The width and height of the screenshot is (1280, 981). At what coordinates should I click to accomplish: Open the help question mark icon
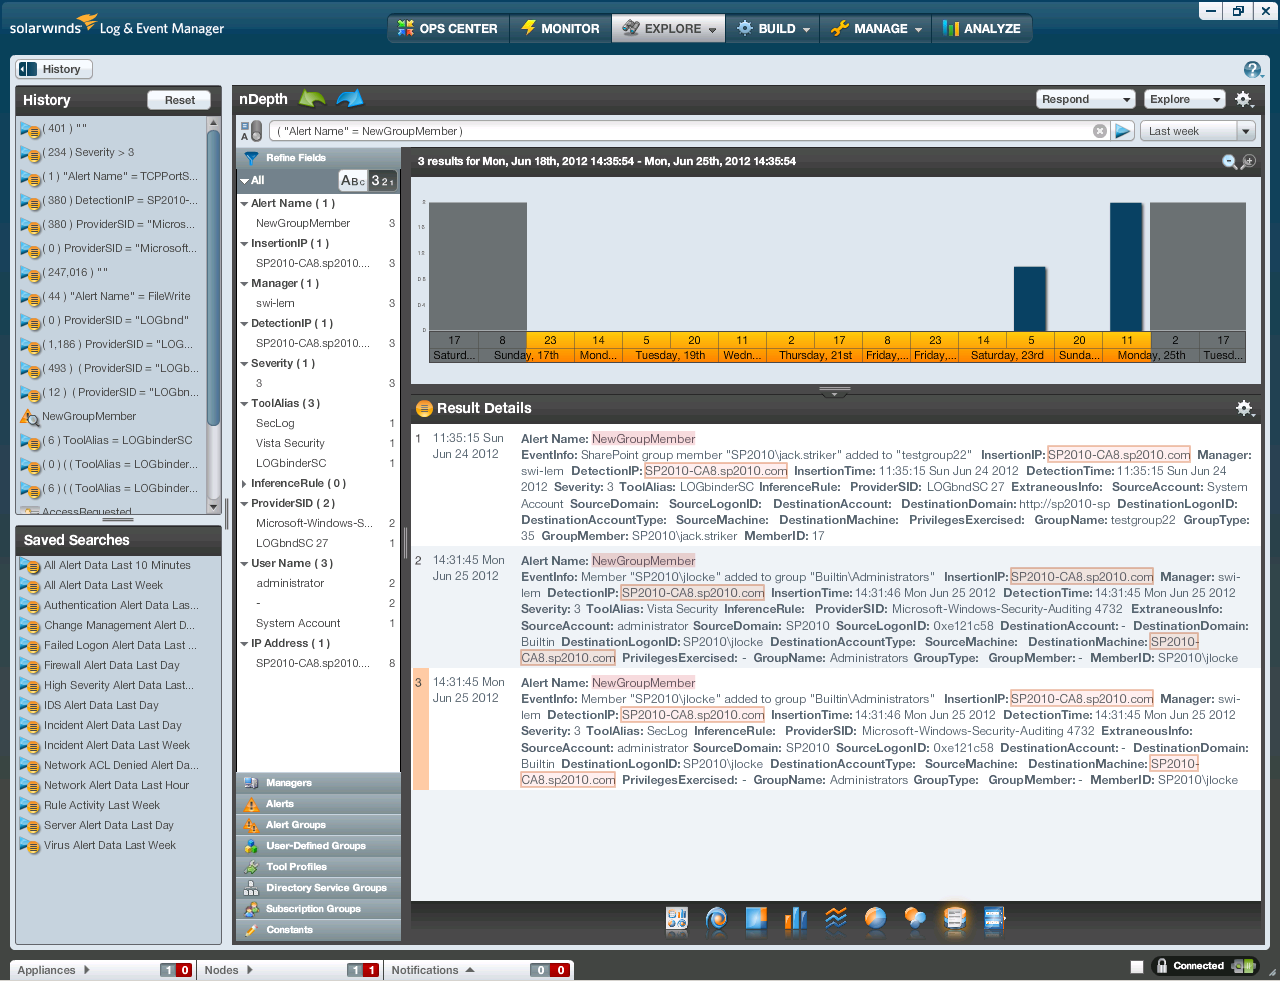tap(1253, 69)
